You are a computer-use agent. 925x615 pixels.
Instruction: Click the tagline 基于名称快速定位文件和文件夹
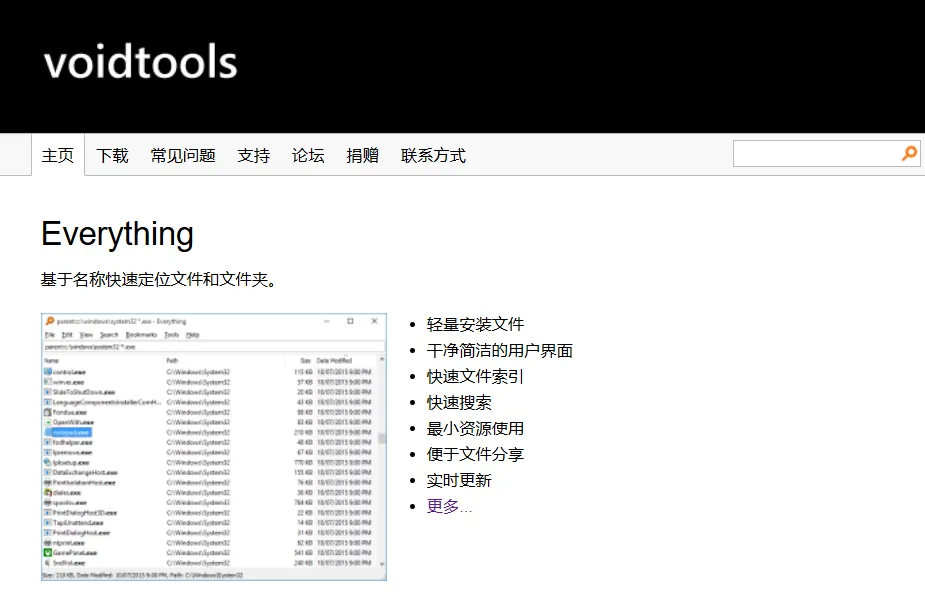[158, 279]
